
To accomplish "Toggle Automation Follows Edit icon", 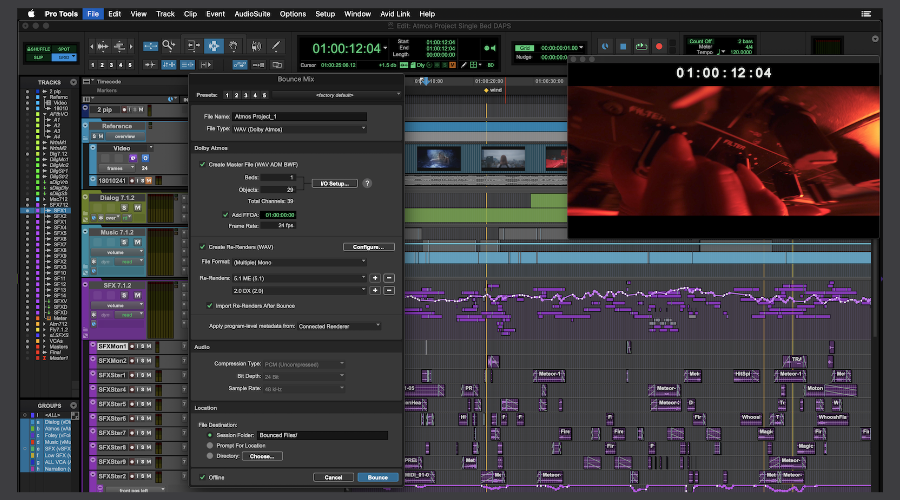I will pyautogui.click(x=239, y=65).
